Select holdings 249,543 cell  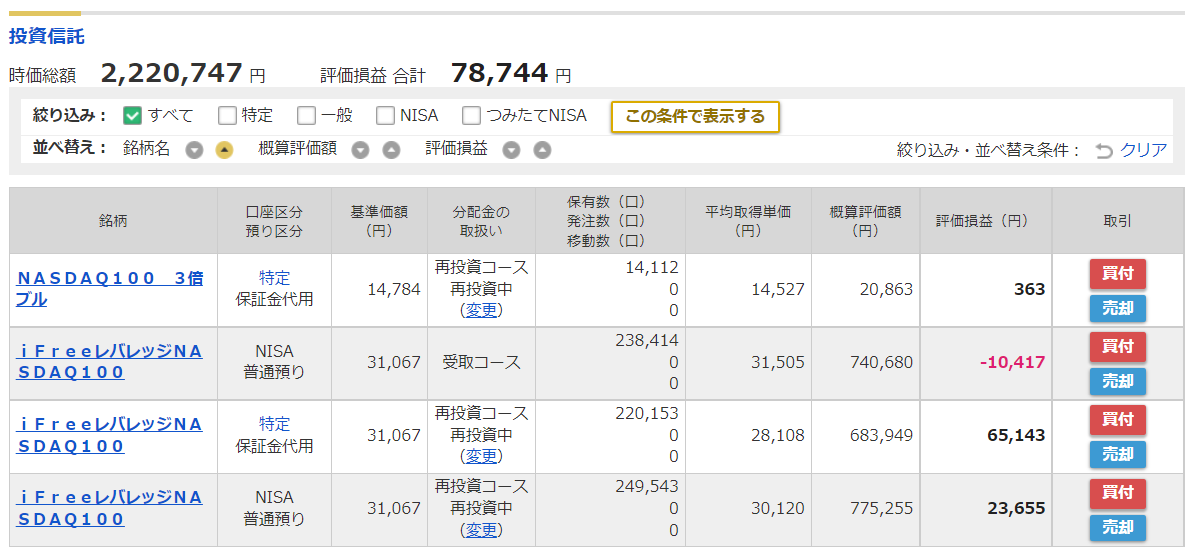(646, 486)
